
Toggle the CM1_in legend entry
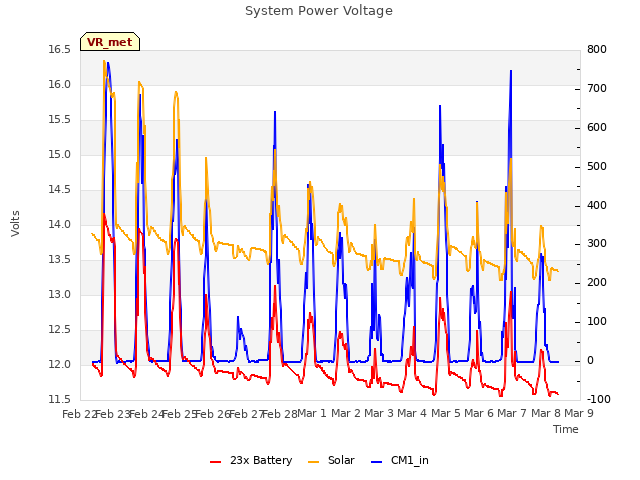pos(400,460)
